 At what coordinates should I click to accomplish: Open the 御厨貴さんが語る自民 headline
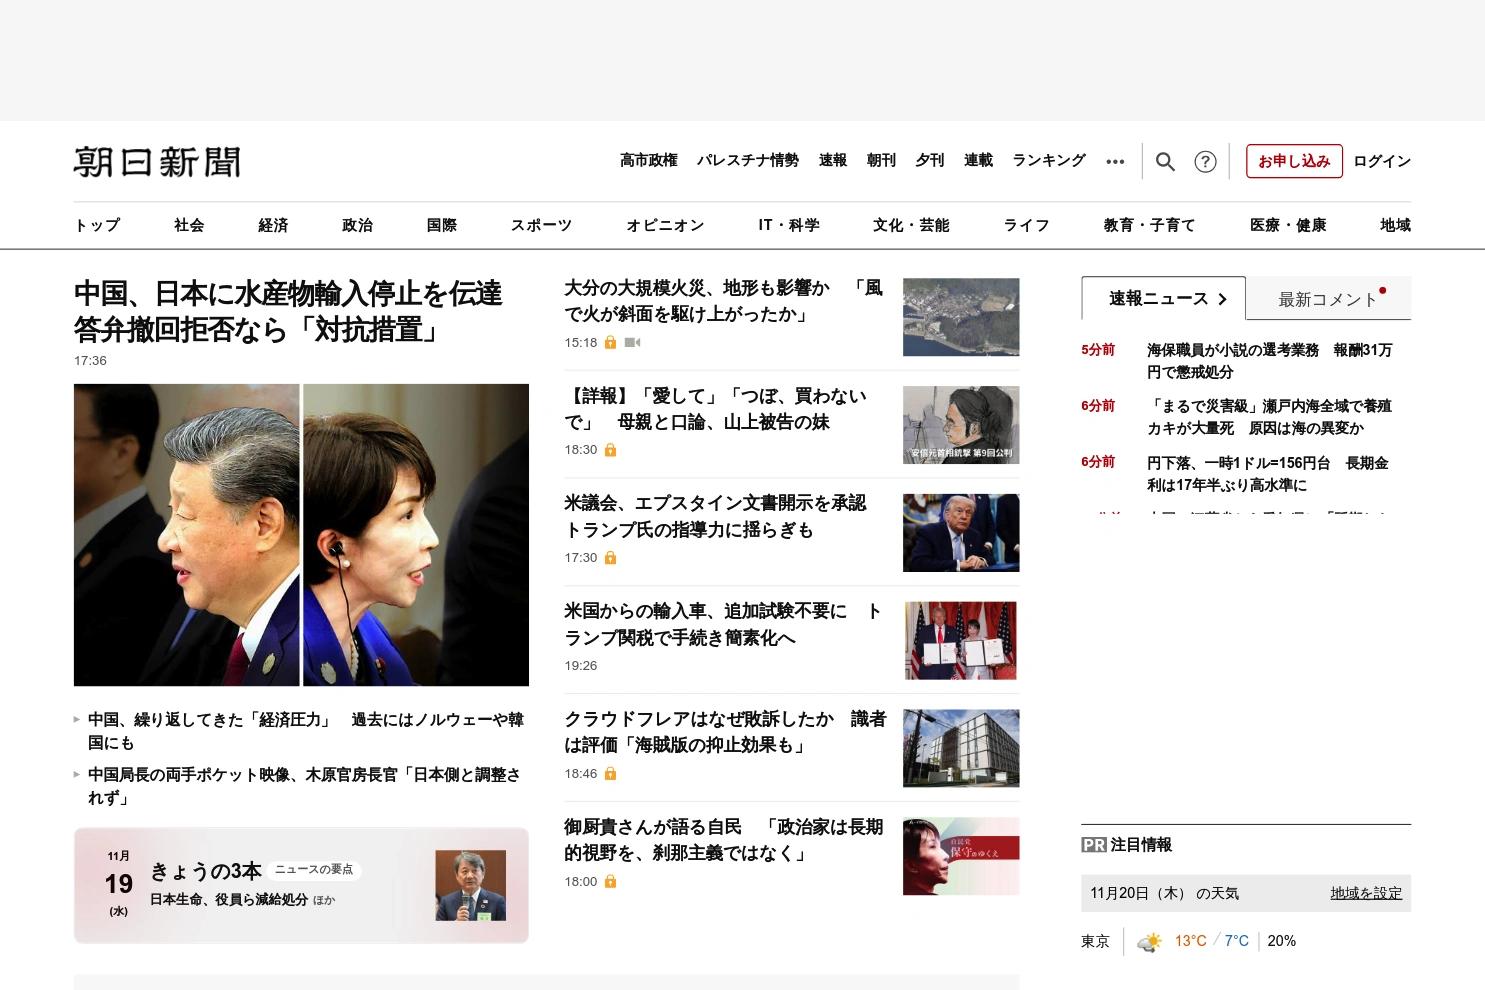tap(724, 840)
